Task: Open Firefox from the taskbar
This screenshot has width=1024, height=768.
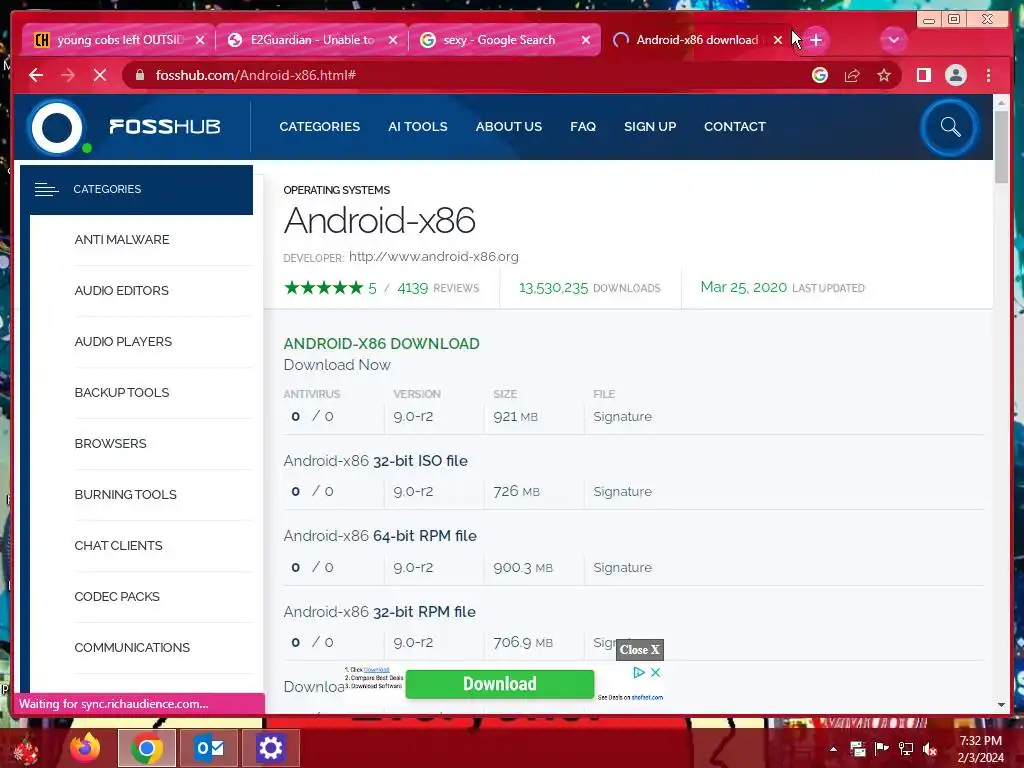Action: (86, 748)
